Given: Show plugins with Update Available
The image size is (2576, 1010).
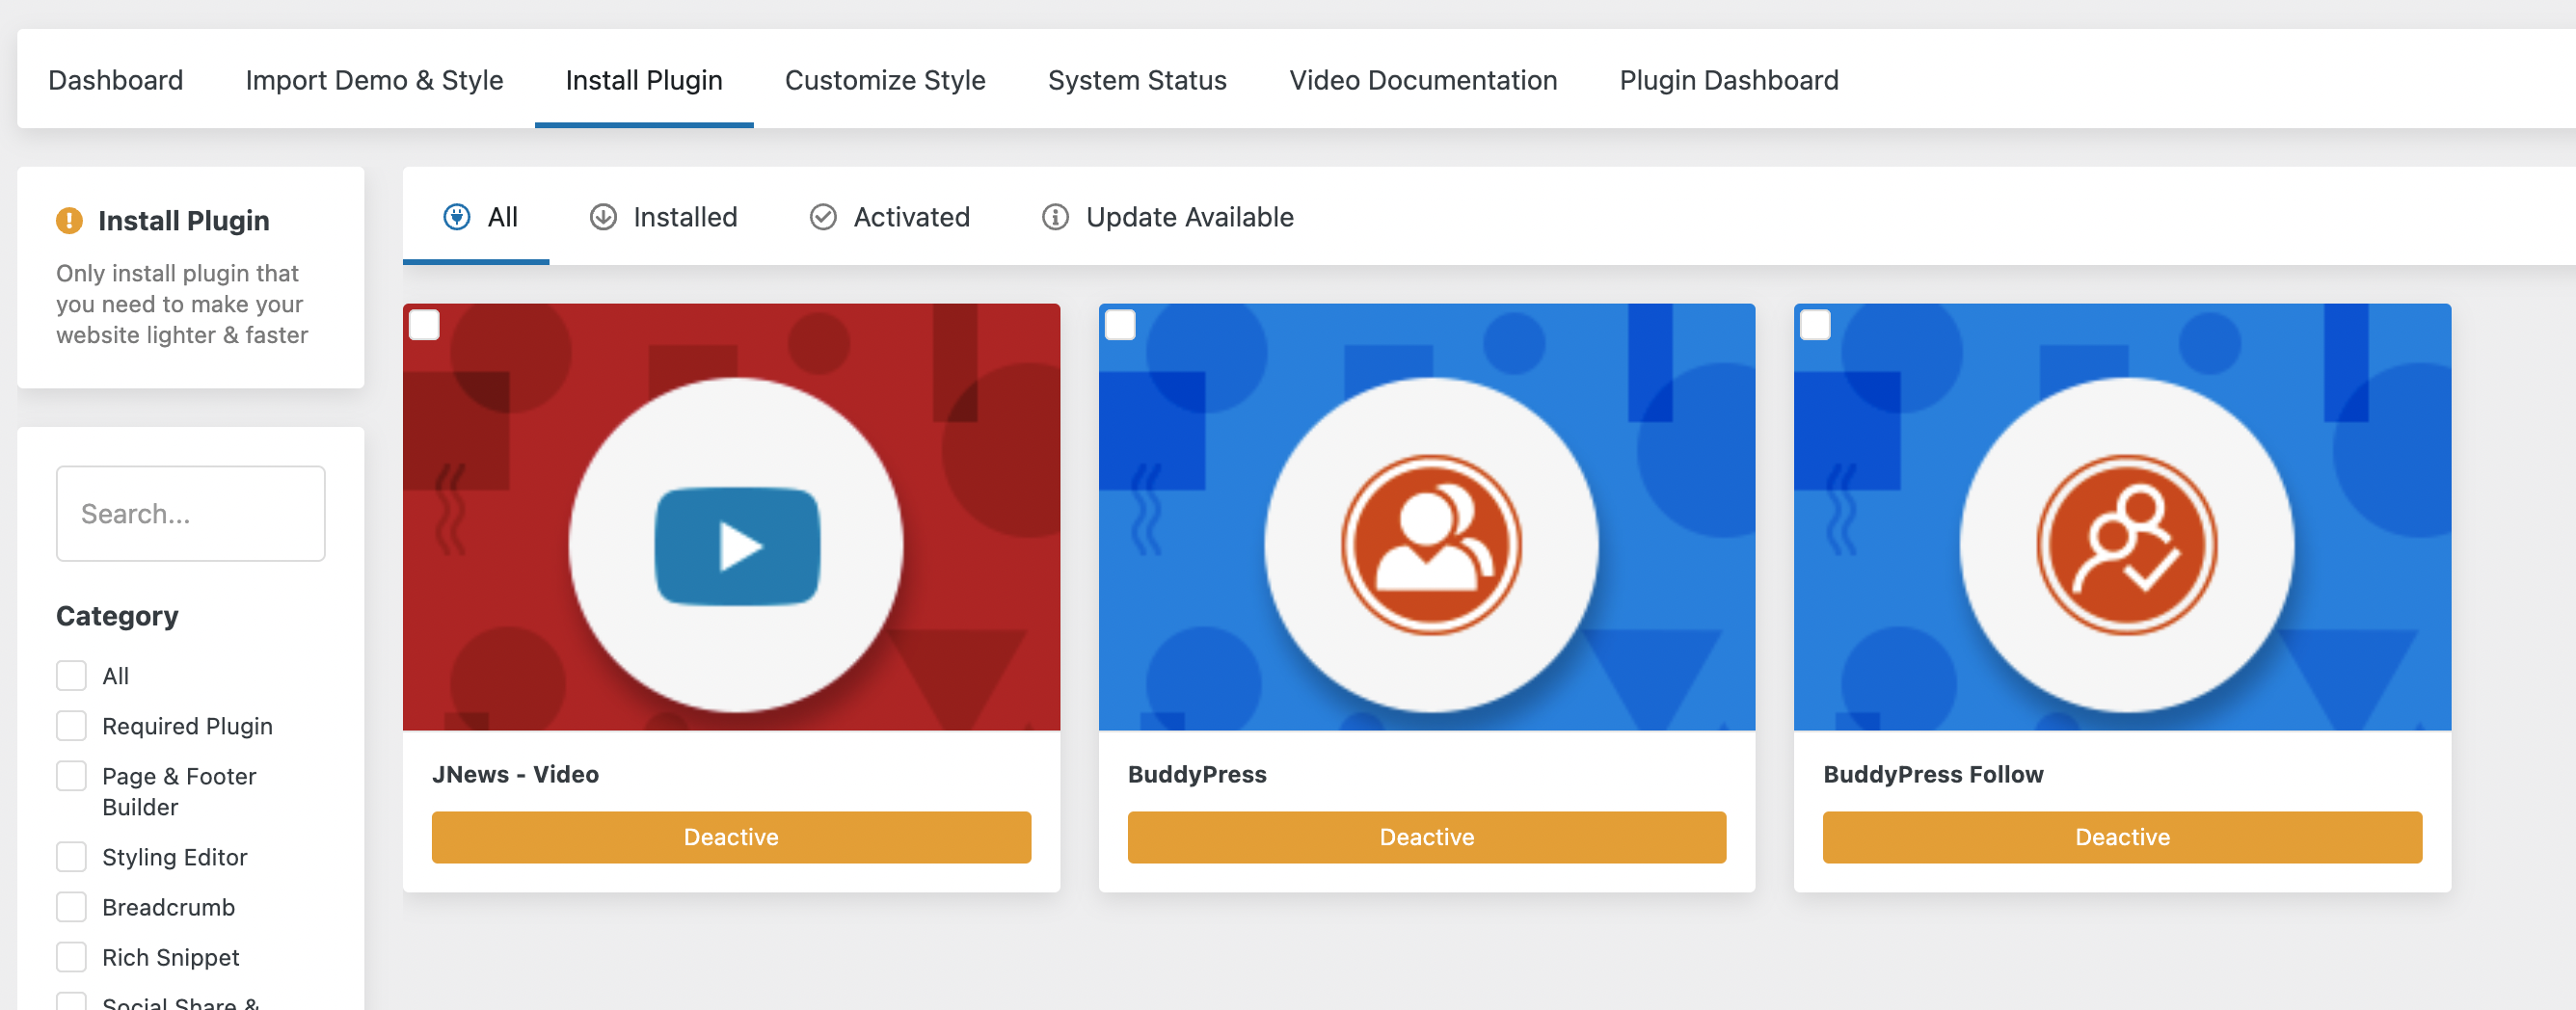Looking at the screenshot, I should pyautogui.click(x=1168, y=217).
